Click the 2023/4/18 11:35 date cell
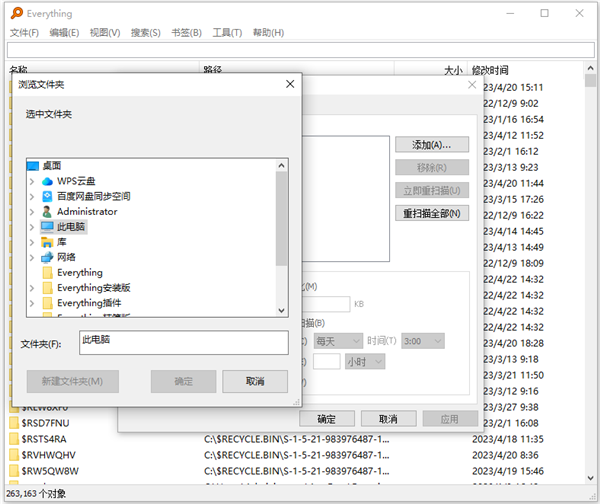The image size is (600, 504). click(508, 439)
